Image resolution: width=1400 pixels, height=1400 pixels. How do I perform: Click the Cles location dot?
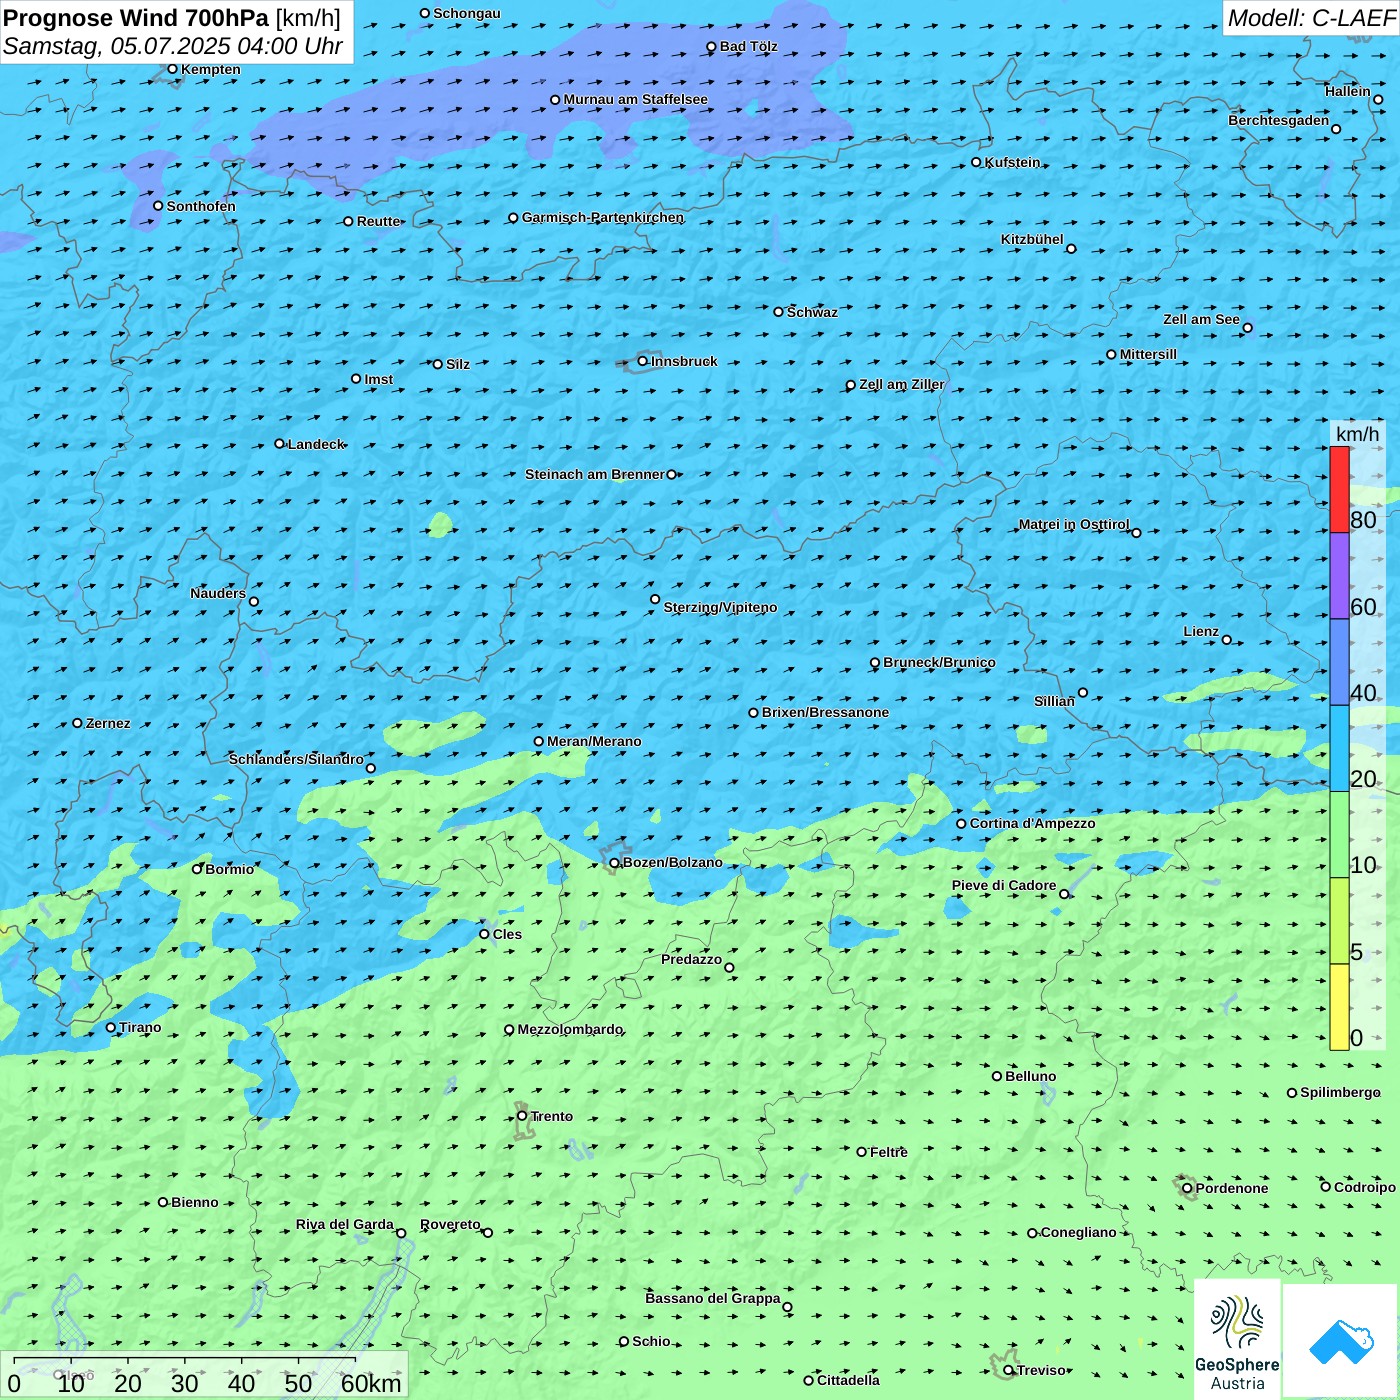tap(484, 934)
